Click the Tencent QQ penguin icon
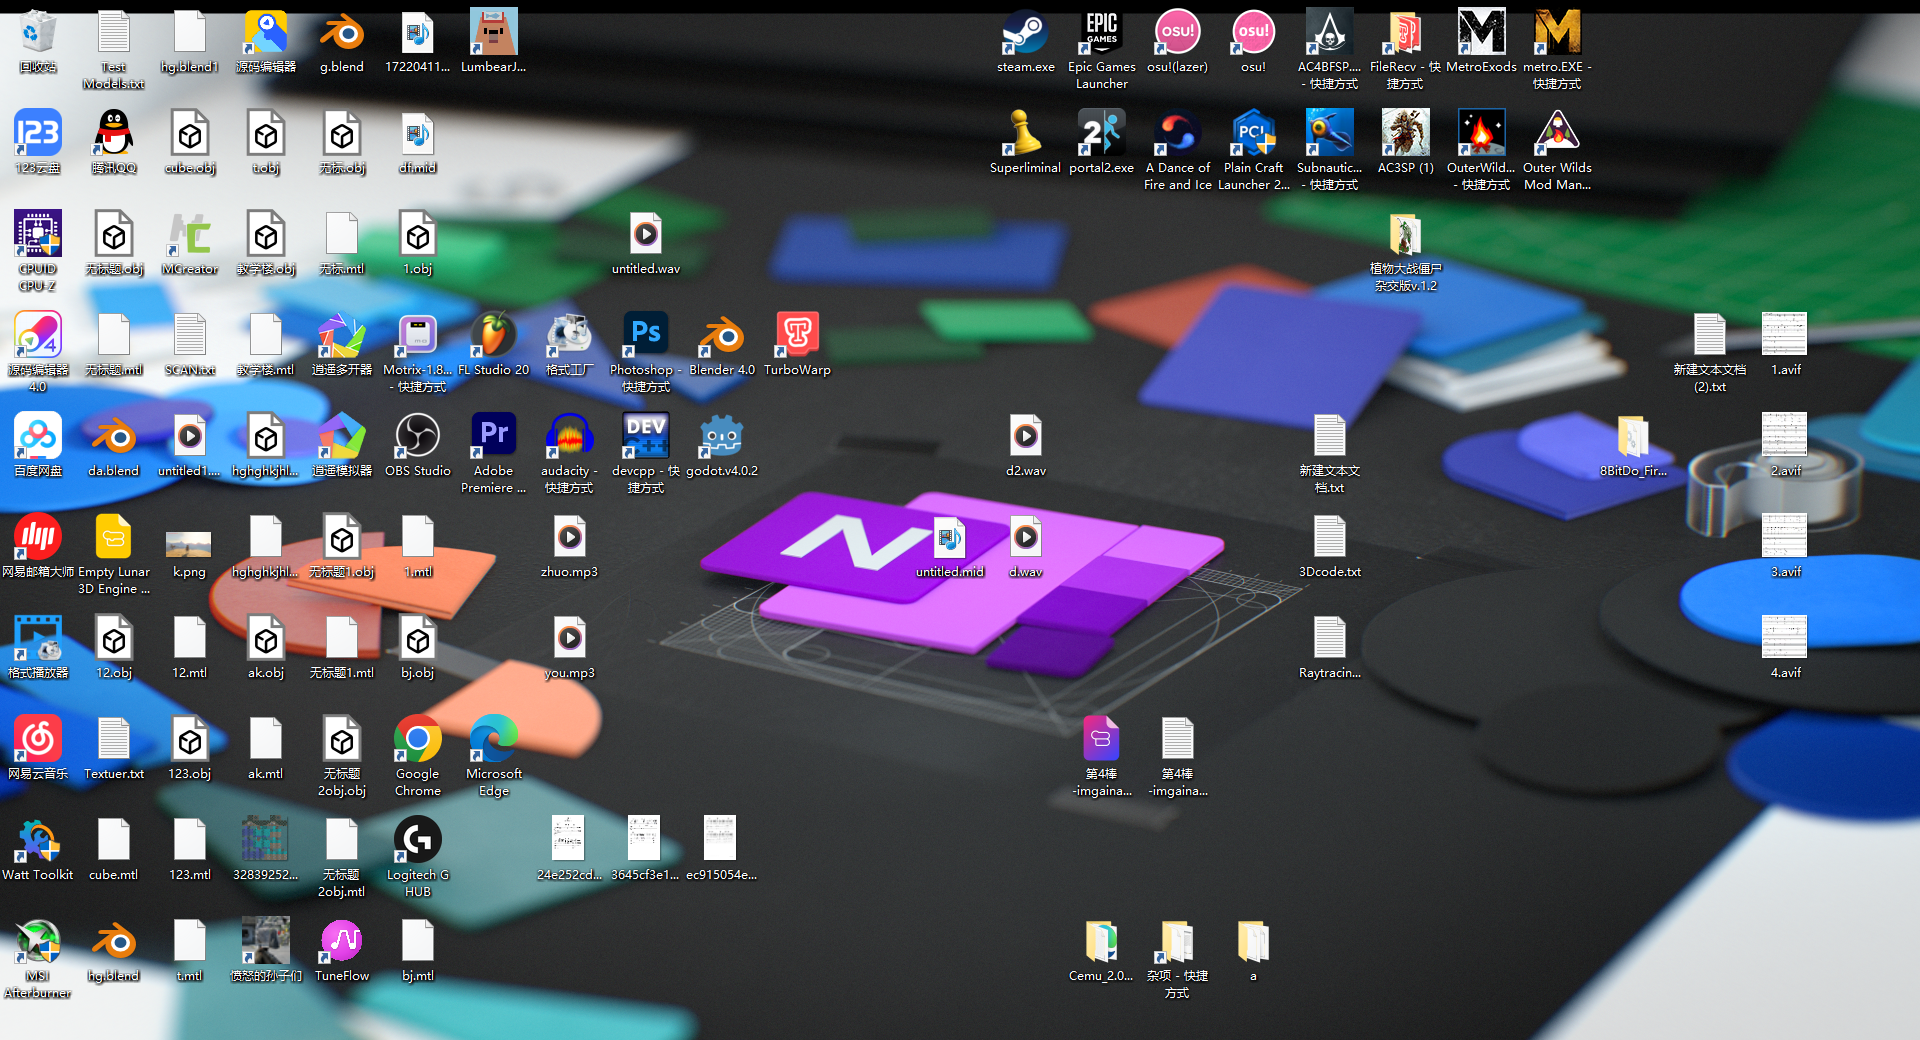This screenshot has width=1920, height=1040. click(x=114, y=134)
